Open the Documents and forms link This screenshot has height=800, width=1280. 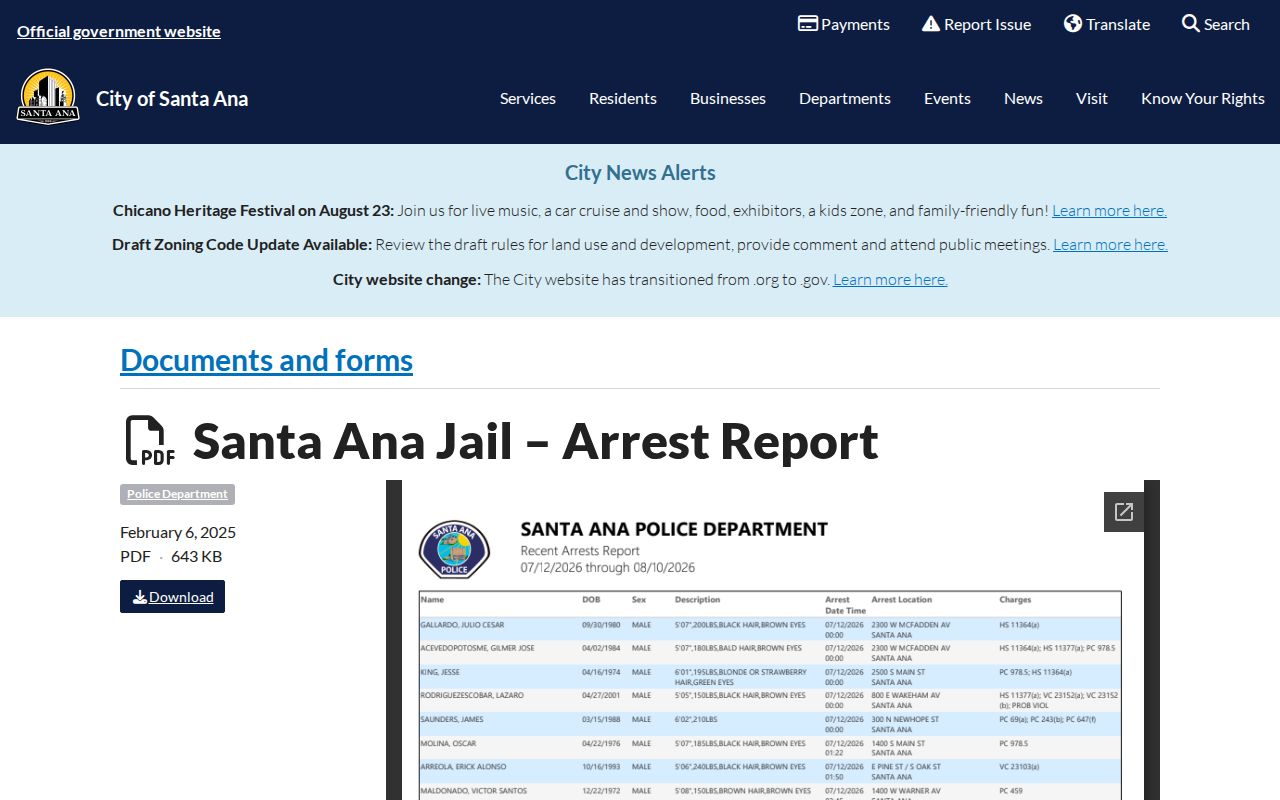coord(266,360)
